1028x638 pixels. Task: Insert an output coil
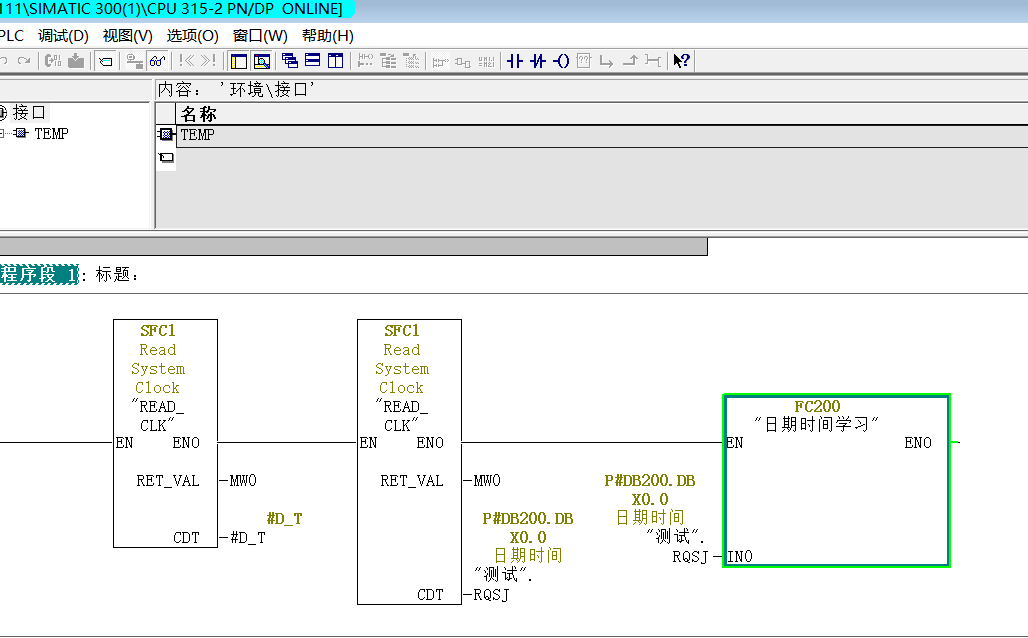561,61
